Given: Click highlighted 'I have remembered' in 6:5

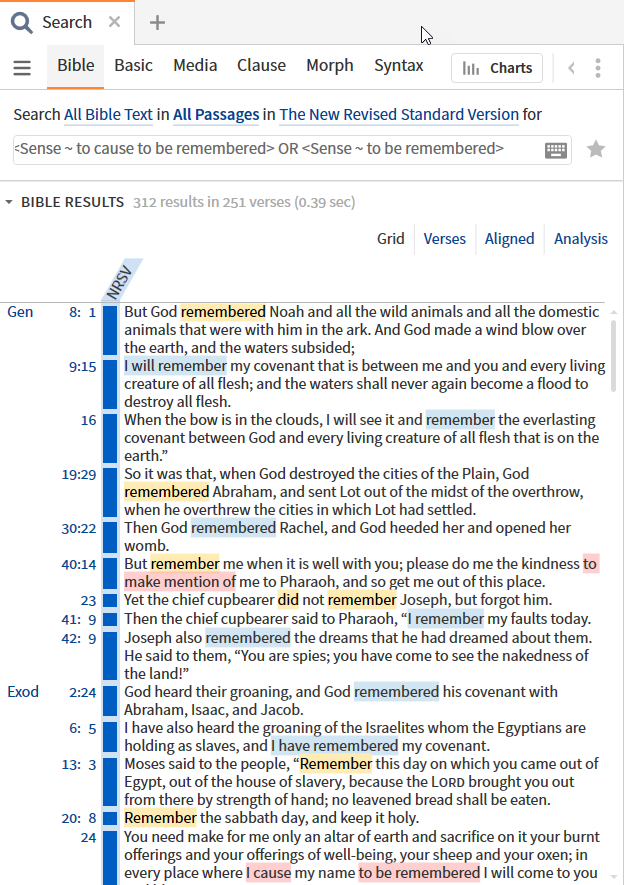Looking at the screenshot, I should (x=335, y=746).
